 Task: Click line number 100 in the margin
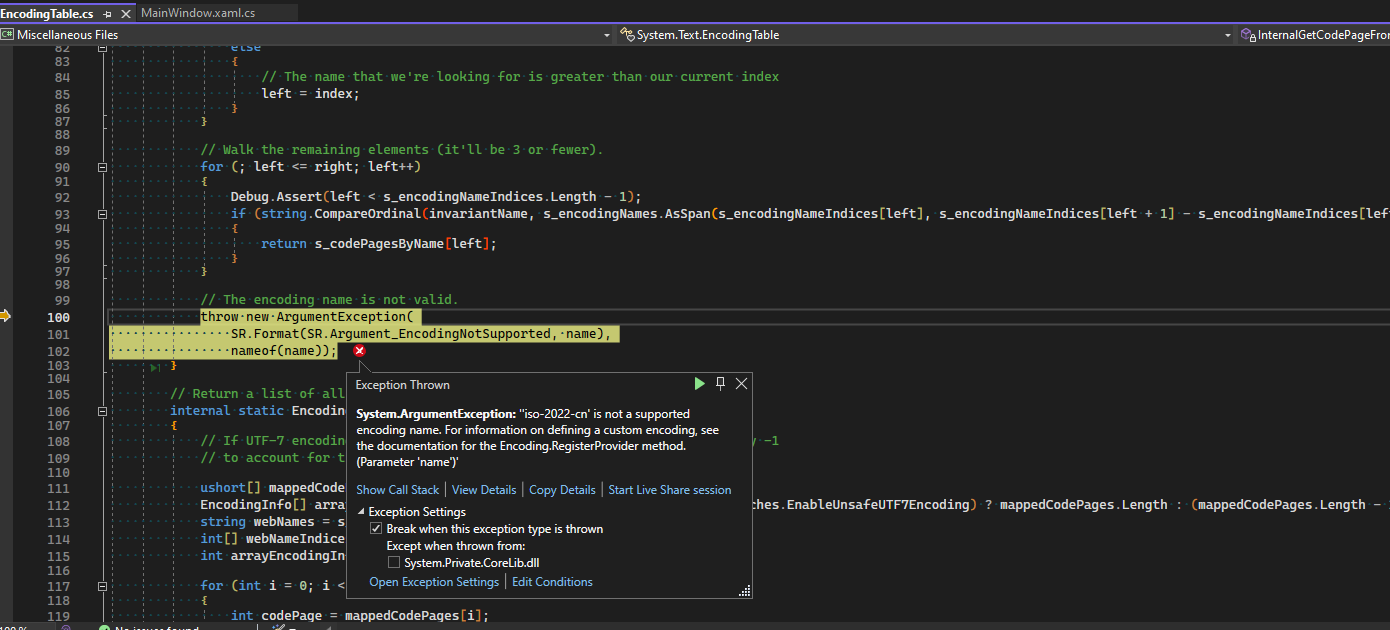(x=58, y=317)
